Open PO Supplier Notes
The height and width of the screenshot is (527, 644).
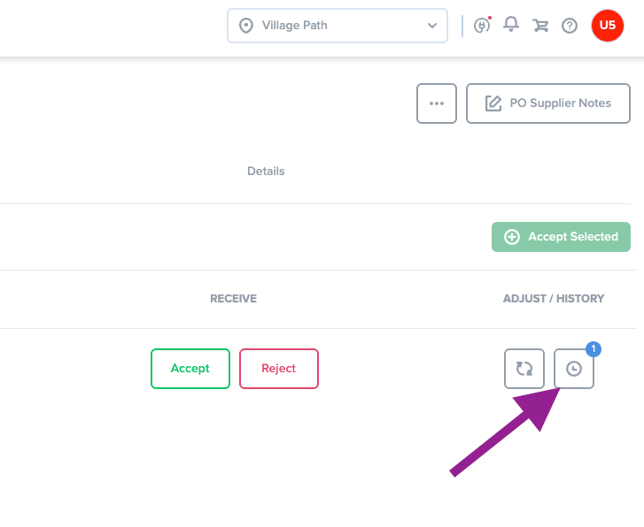(548, 103)
